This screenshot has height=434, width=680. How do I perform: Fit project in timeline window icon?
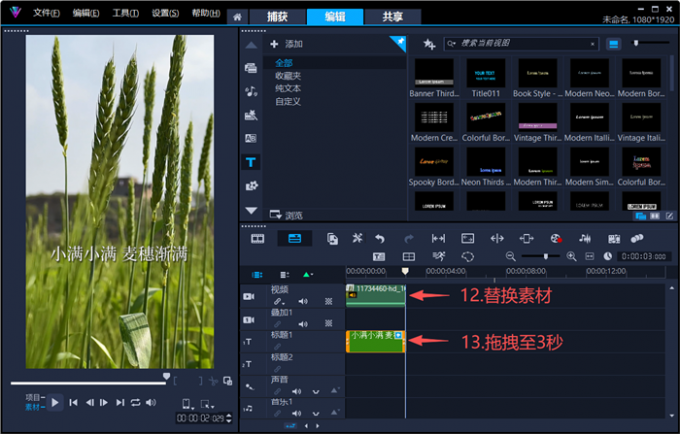tap(590, 257)
